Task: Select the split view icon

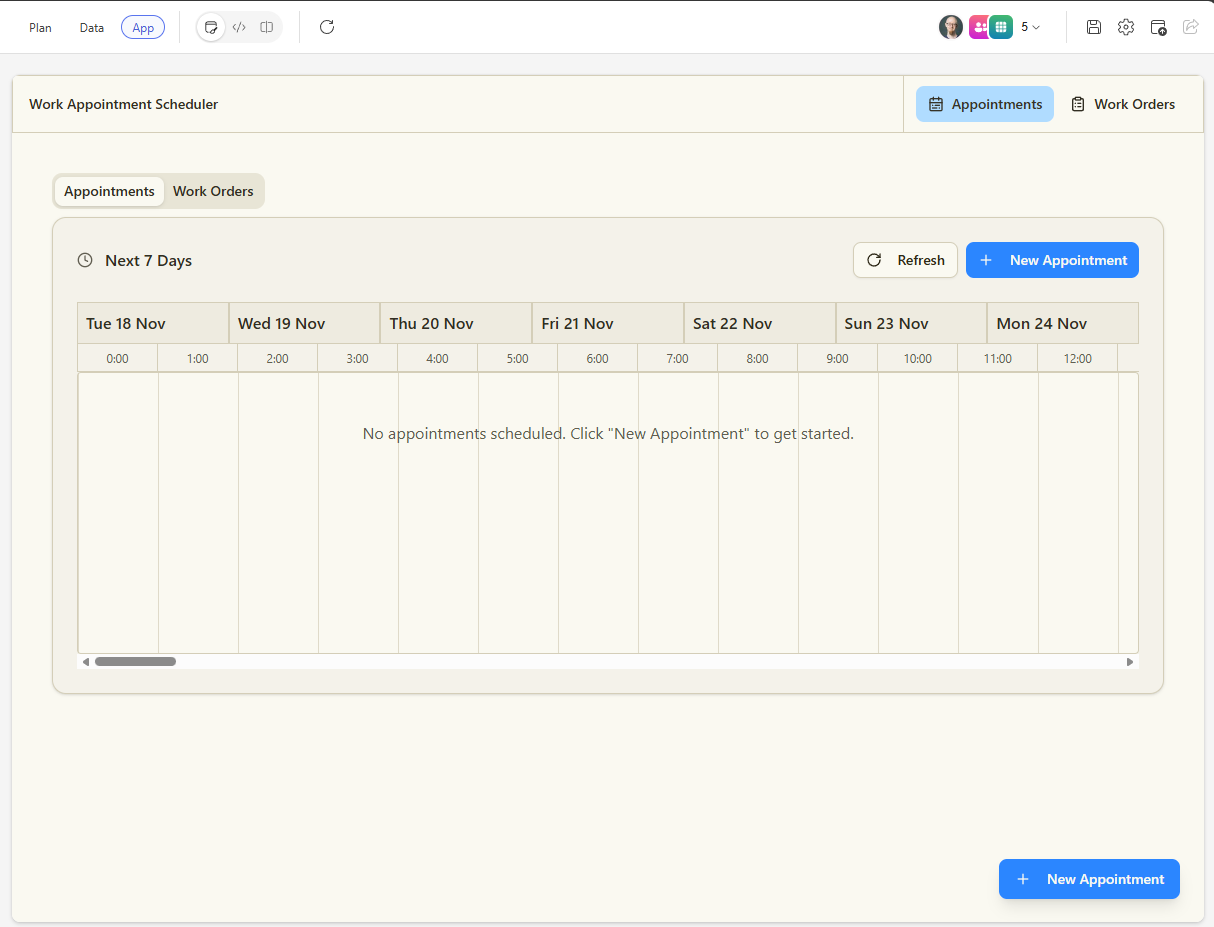Action: click(267, 27)
